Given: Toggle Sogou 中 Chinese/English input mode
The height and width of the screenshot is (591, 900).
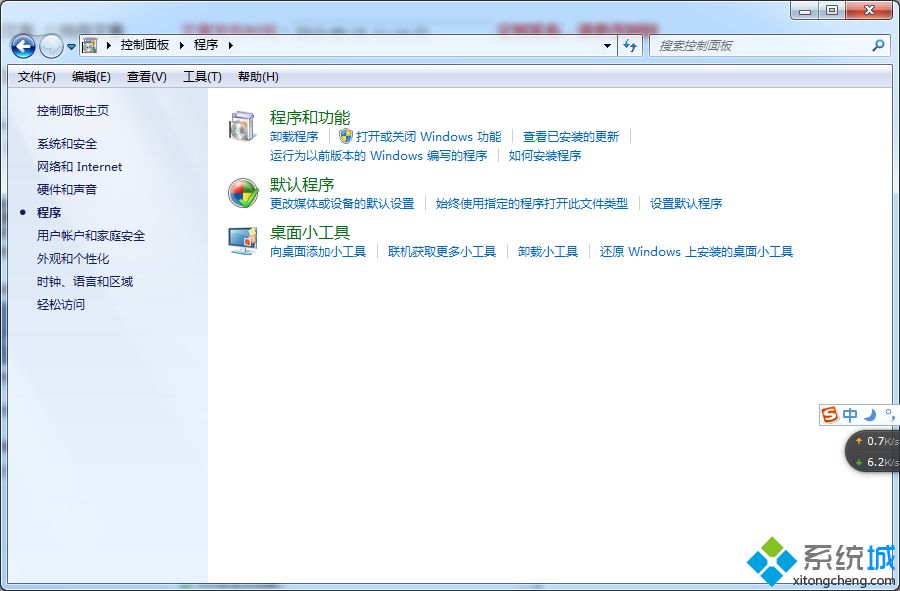Looking at the screenshot, I should 850,415.
